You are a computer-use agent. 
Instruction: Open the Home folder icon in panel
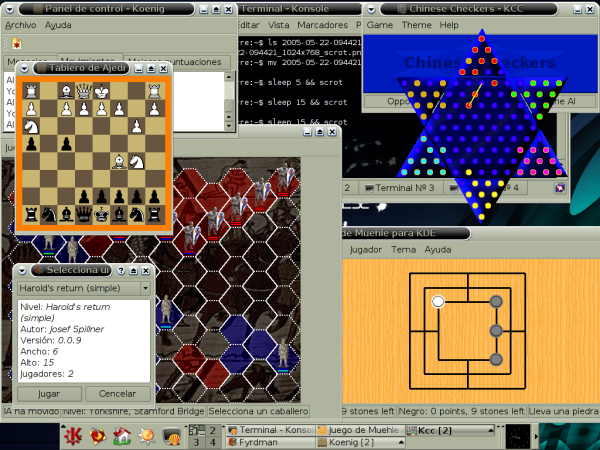[x=122, y=436]
